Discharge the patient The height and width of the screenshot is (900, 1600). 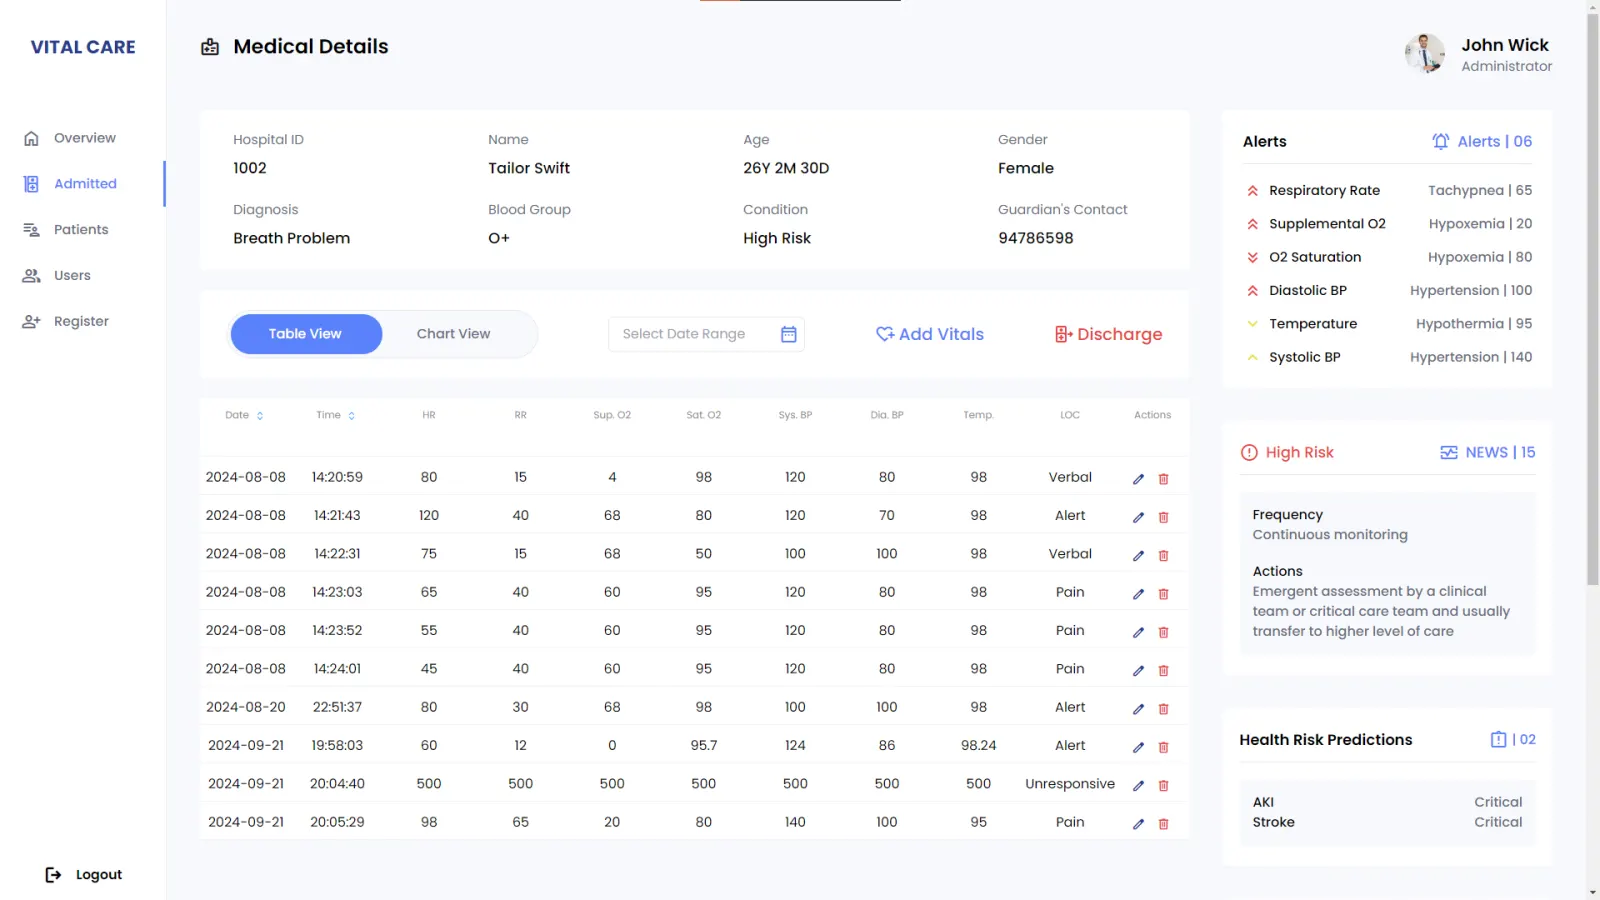(1108, 334)
